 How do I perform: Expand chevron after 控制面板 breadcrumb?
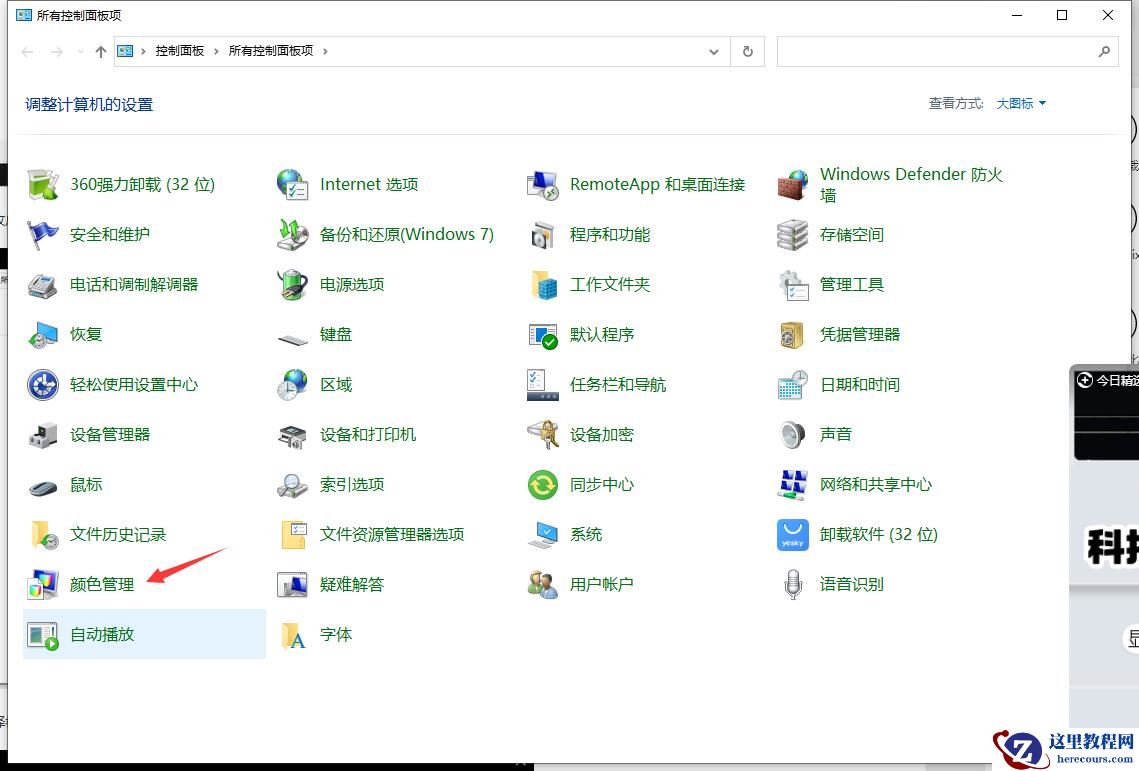coord(216,52)
